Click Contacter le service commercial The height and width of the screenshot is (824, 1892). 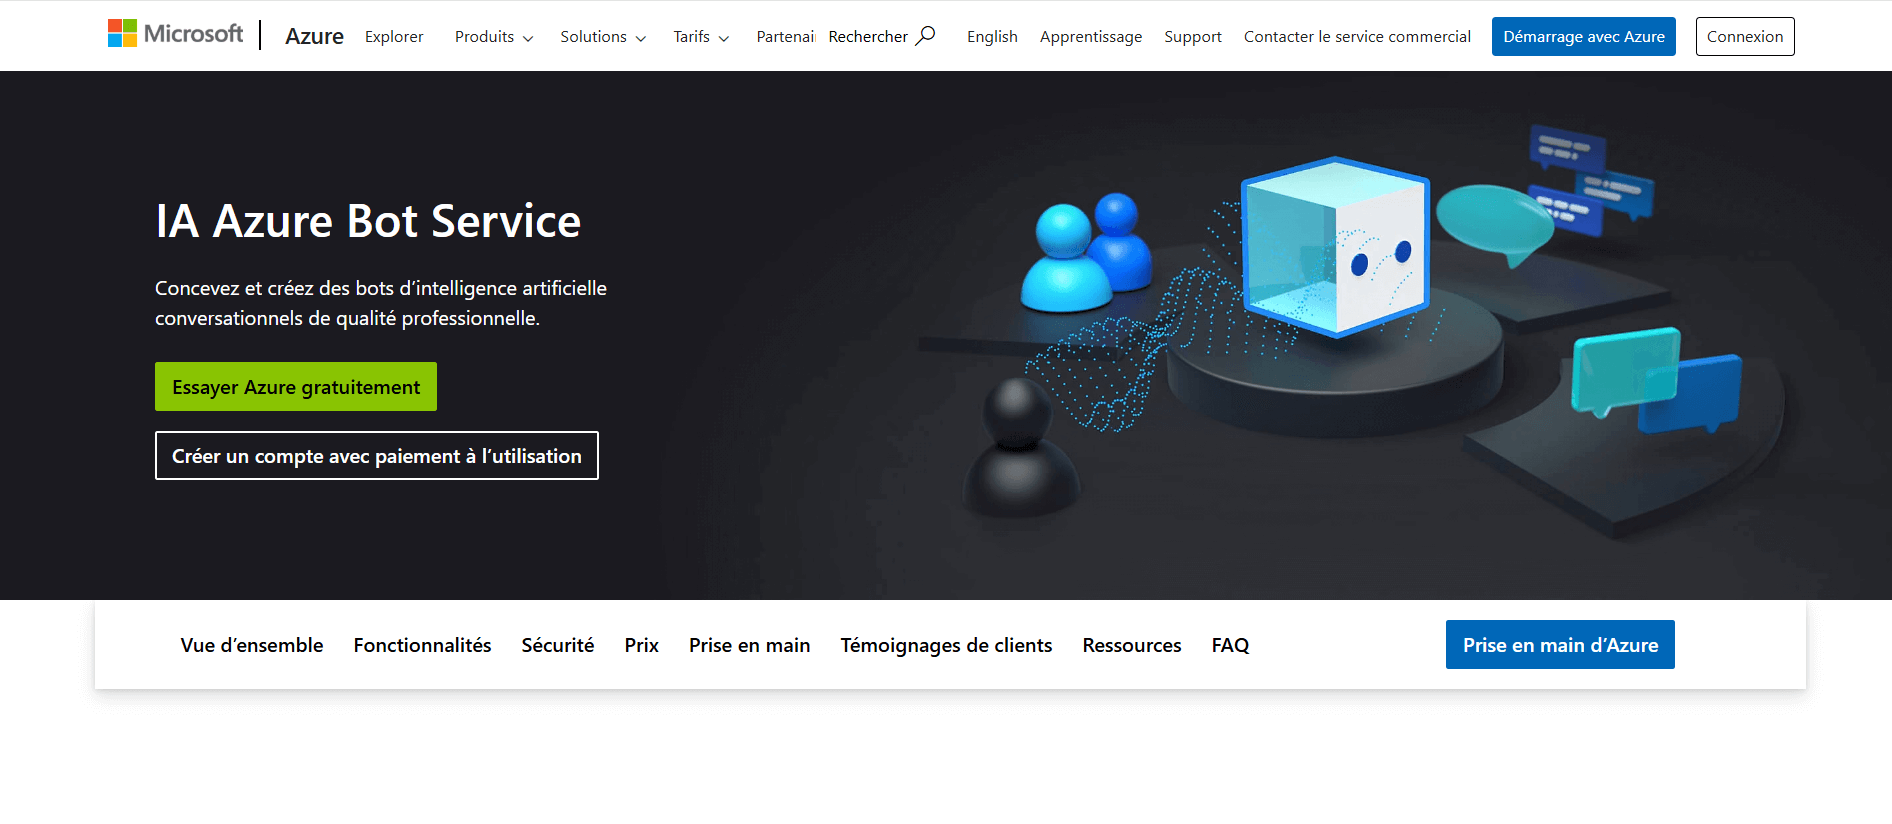point(1357,37)
